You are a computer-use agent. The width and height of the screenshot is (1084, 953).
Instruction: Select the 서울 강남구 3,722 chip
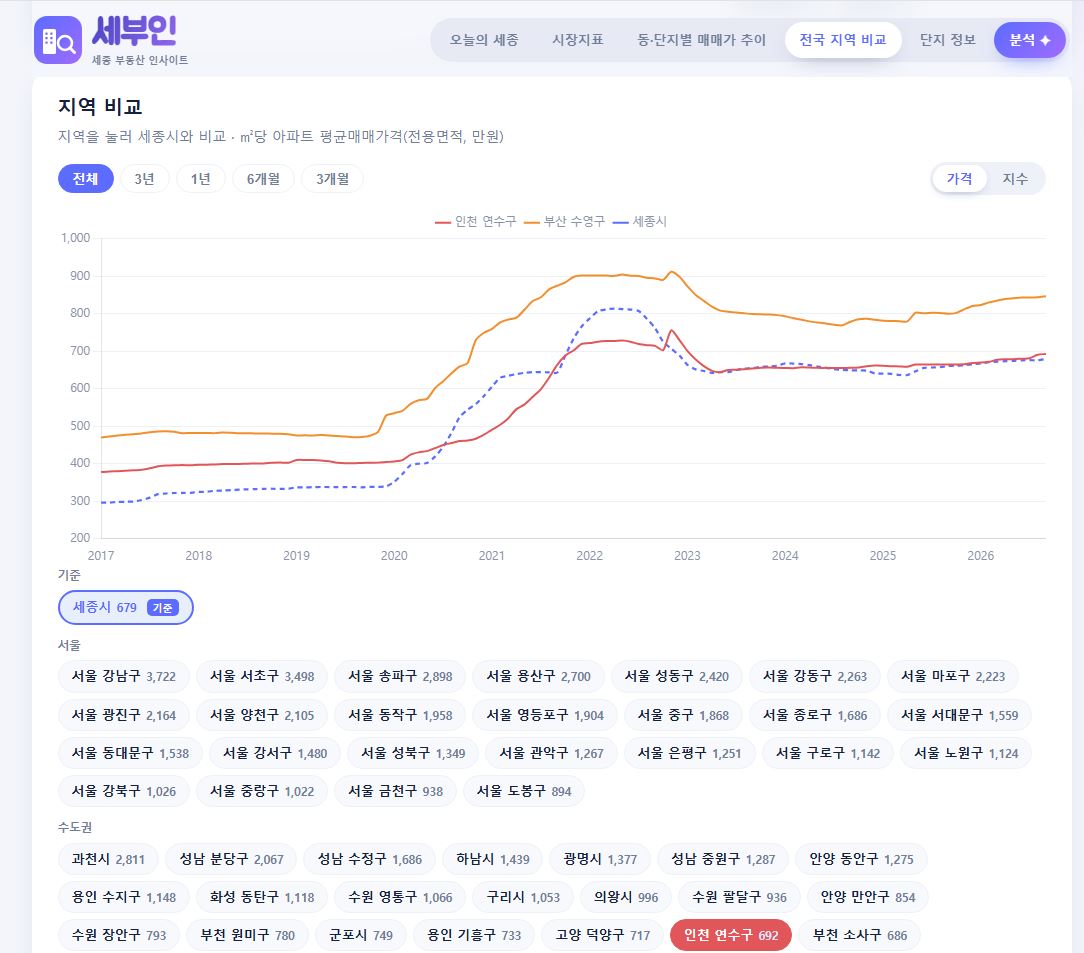tap(124, 677)
